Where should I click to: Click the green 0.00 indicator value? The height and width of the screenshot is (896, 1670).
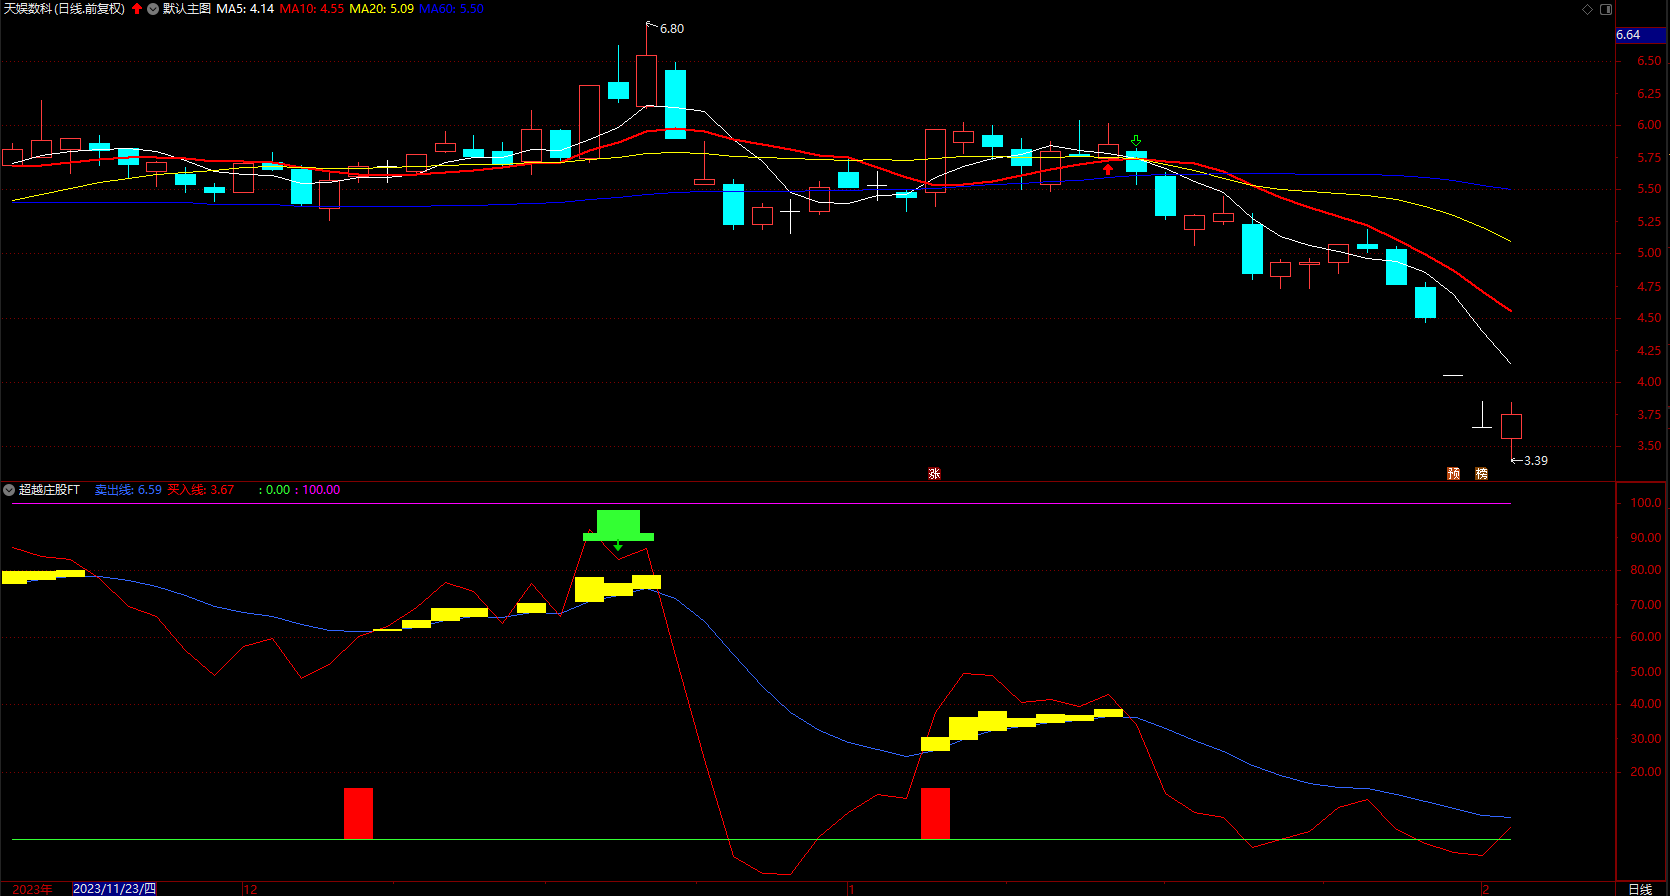(x=278, y=490)
